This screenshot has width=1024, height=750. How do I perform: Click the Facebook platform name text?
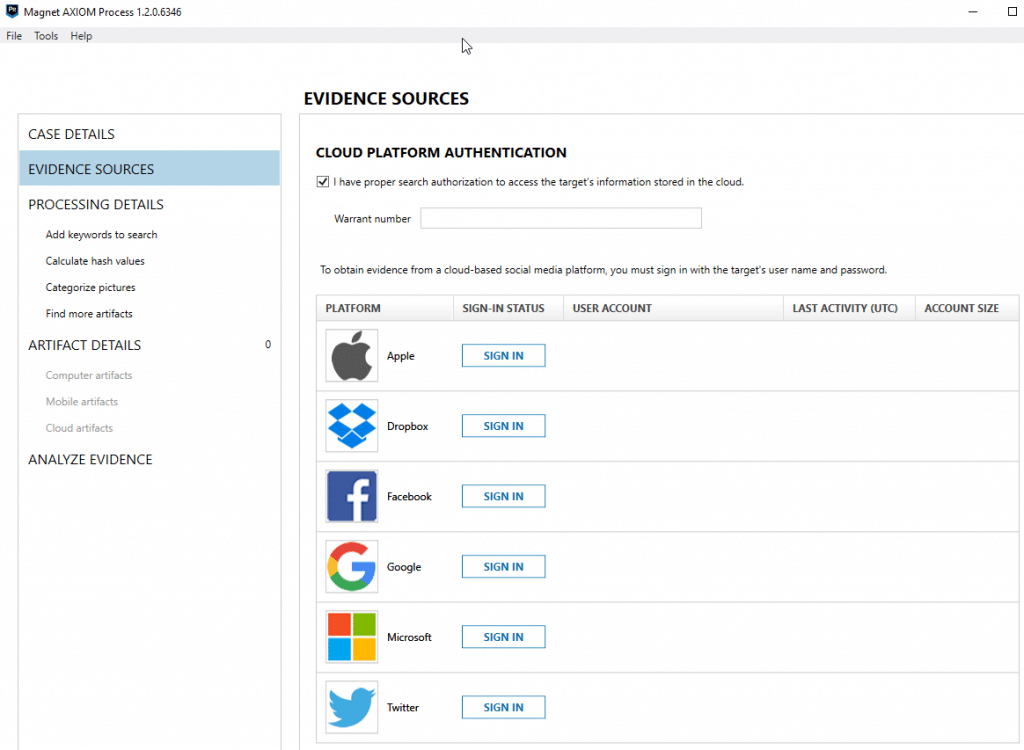pyautogui.click(x=409, y=497)
